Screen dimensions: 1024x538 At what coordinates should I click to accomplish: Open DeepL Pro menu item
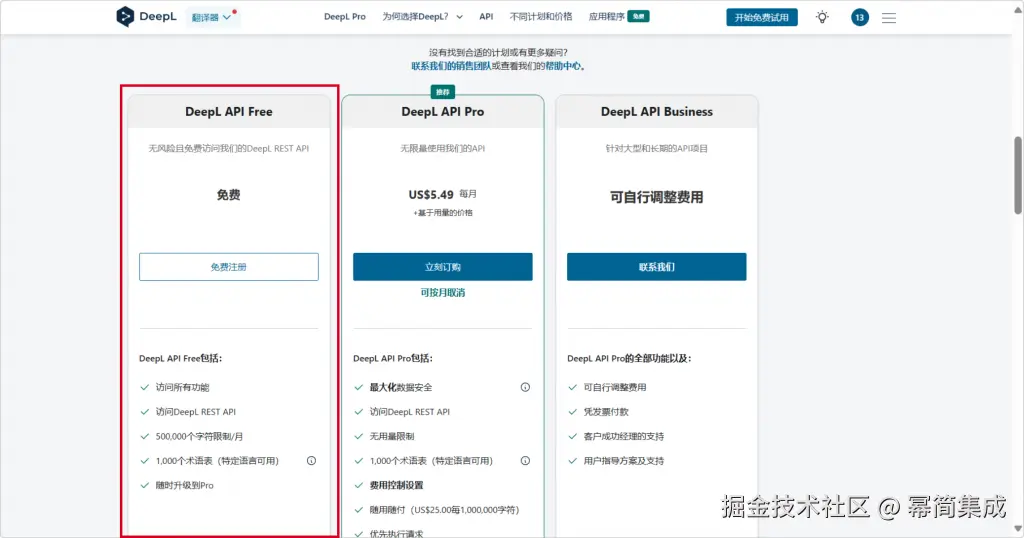345,17
